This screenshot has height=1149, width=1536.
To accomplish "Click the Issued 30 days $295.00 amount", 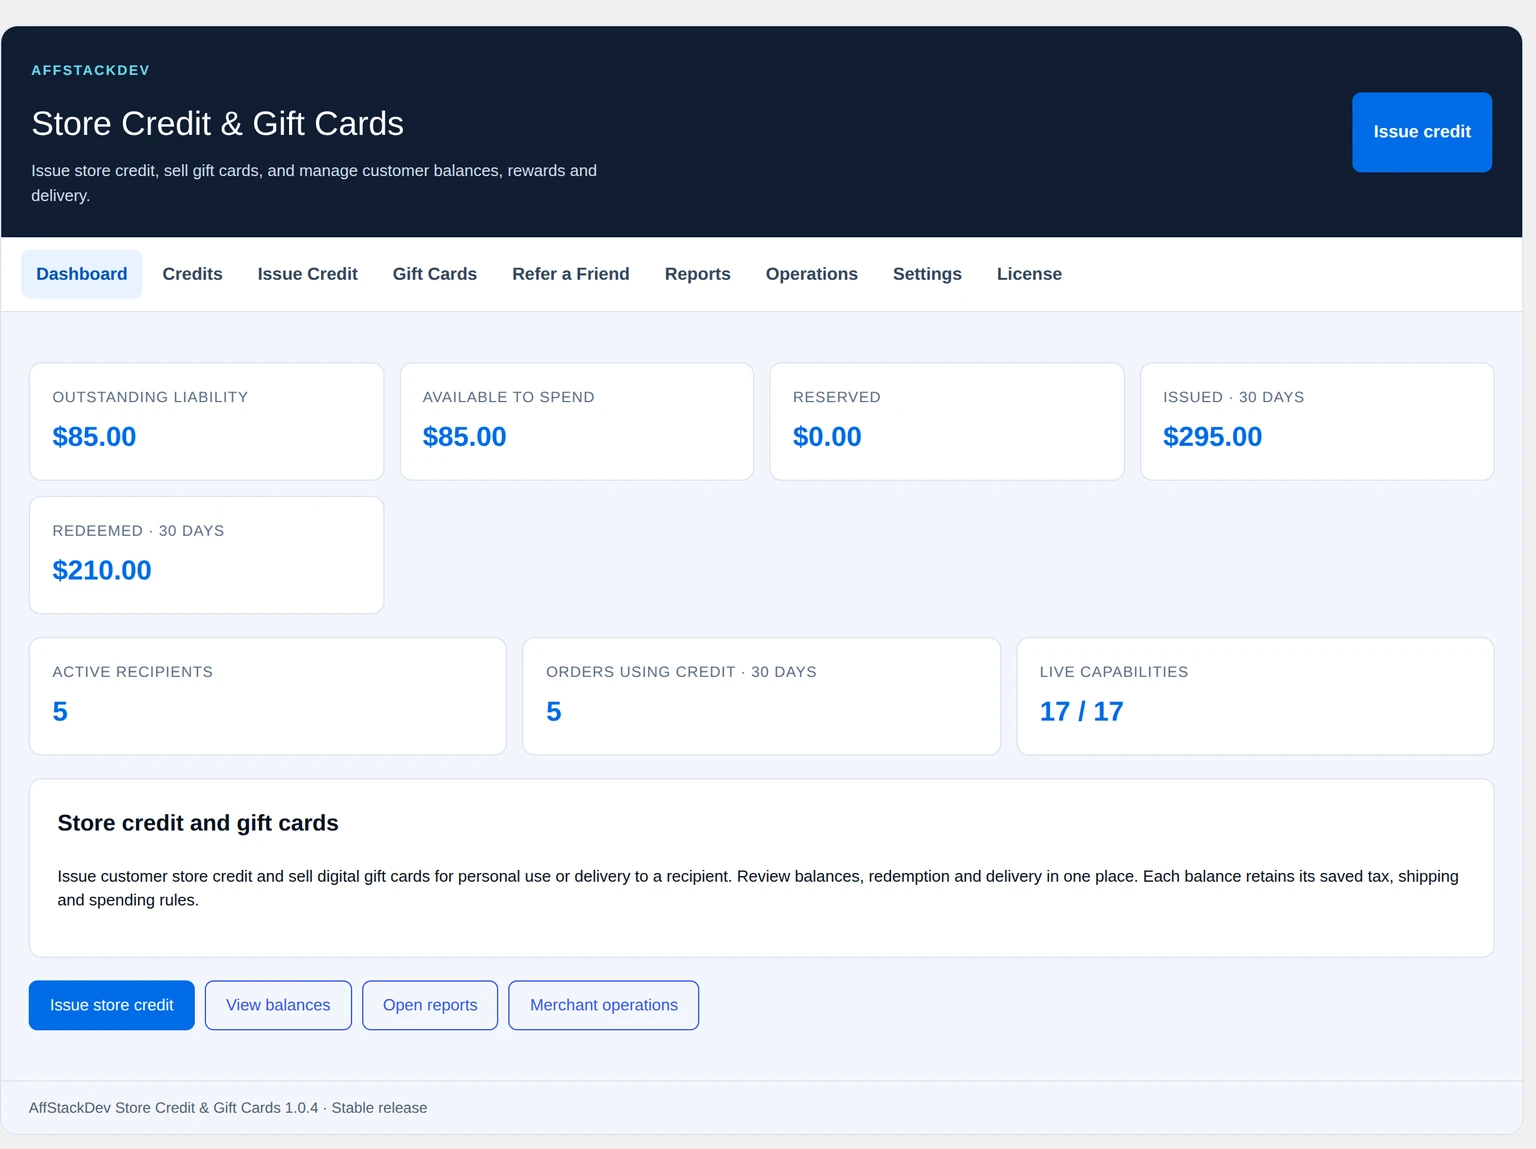I will coord(1212,437).
